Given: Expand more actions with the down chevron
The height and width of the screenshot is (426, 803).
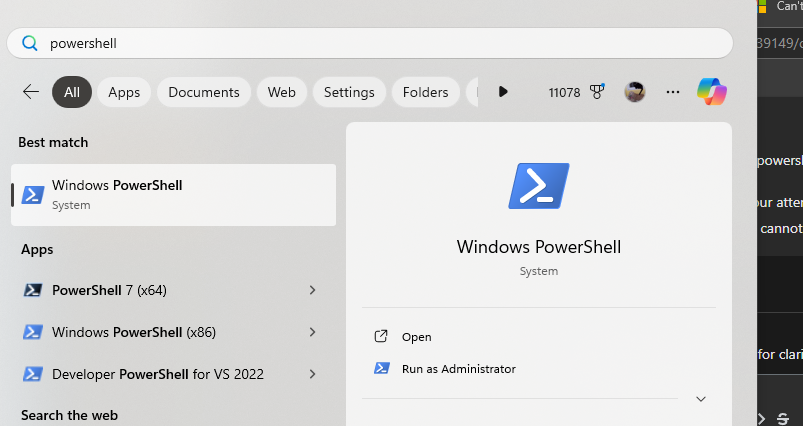Looking at the screenshot, I should pos(701,399).
